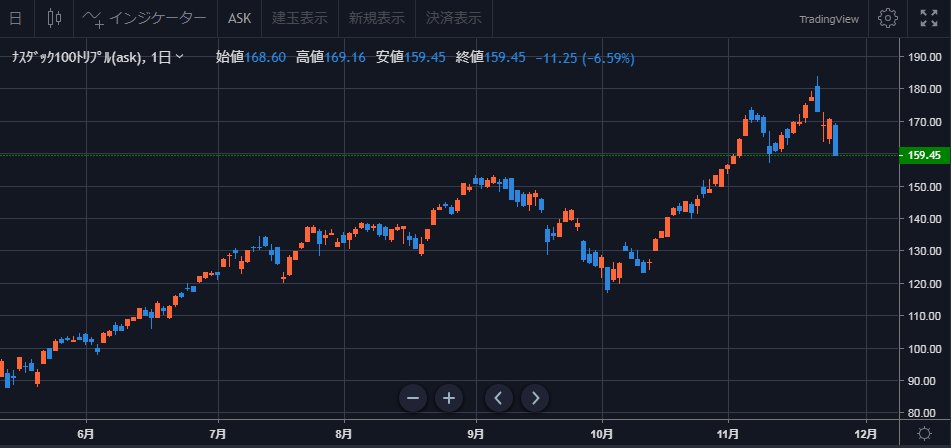Click the 110.00 price axis label
This screenshot has height=448, width=951.
pyautogui.click(x=925, y=316)
